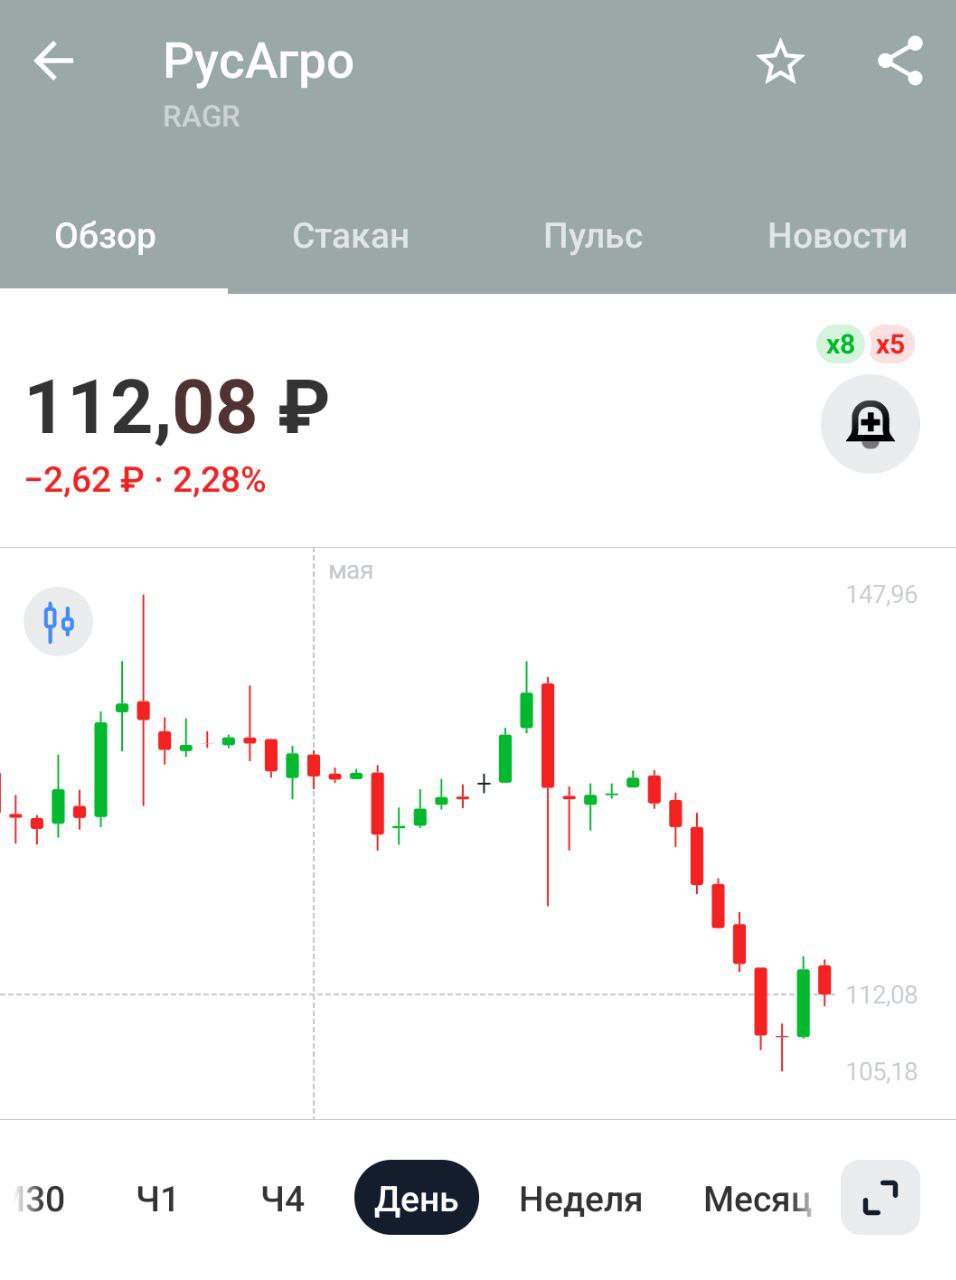
Task: Select the partially visible 30-minute timeframe
Action: (x=40, y=1198)
